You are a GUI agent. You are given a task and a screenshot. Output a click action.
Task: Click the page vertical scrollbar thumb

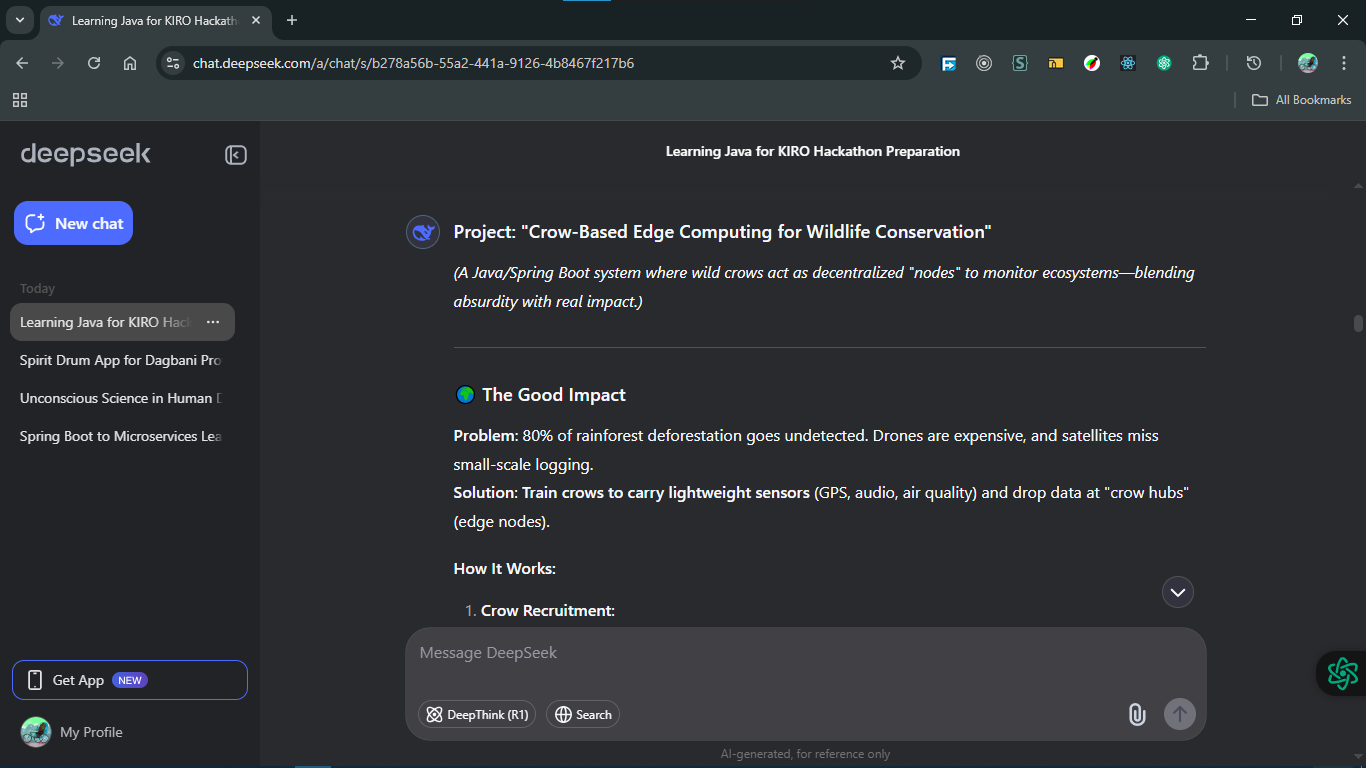[x=1358, y=323]
